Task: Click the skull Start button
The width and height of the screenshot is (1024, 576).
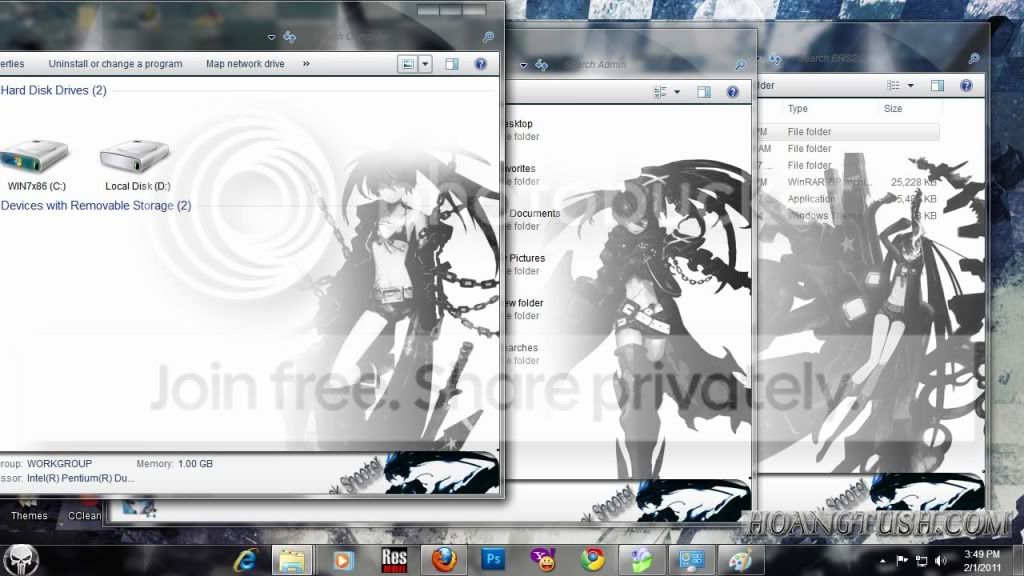Action: coord(22,560)
